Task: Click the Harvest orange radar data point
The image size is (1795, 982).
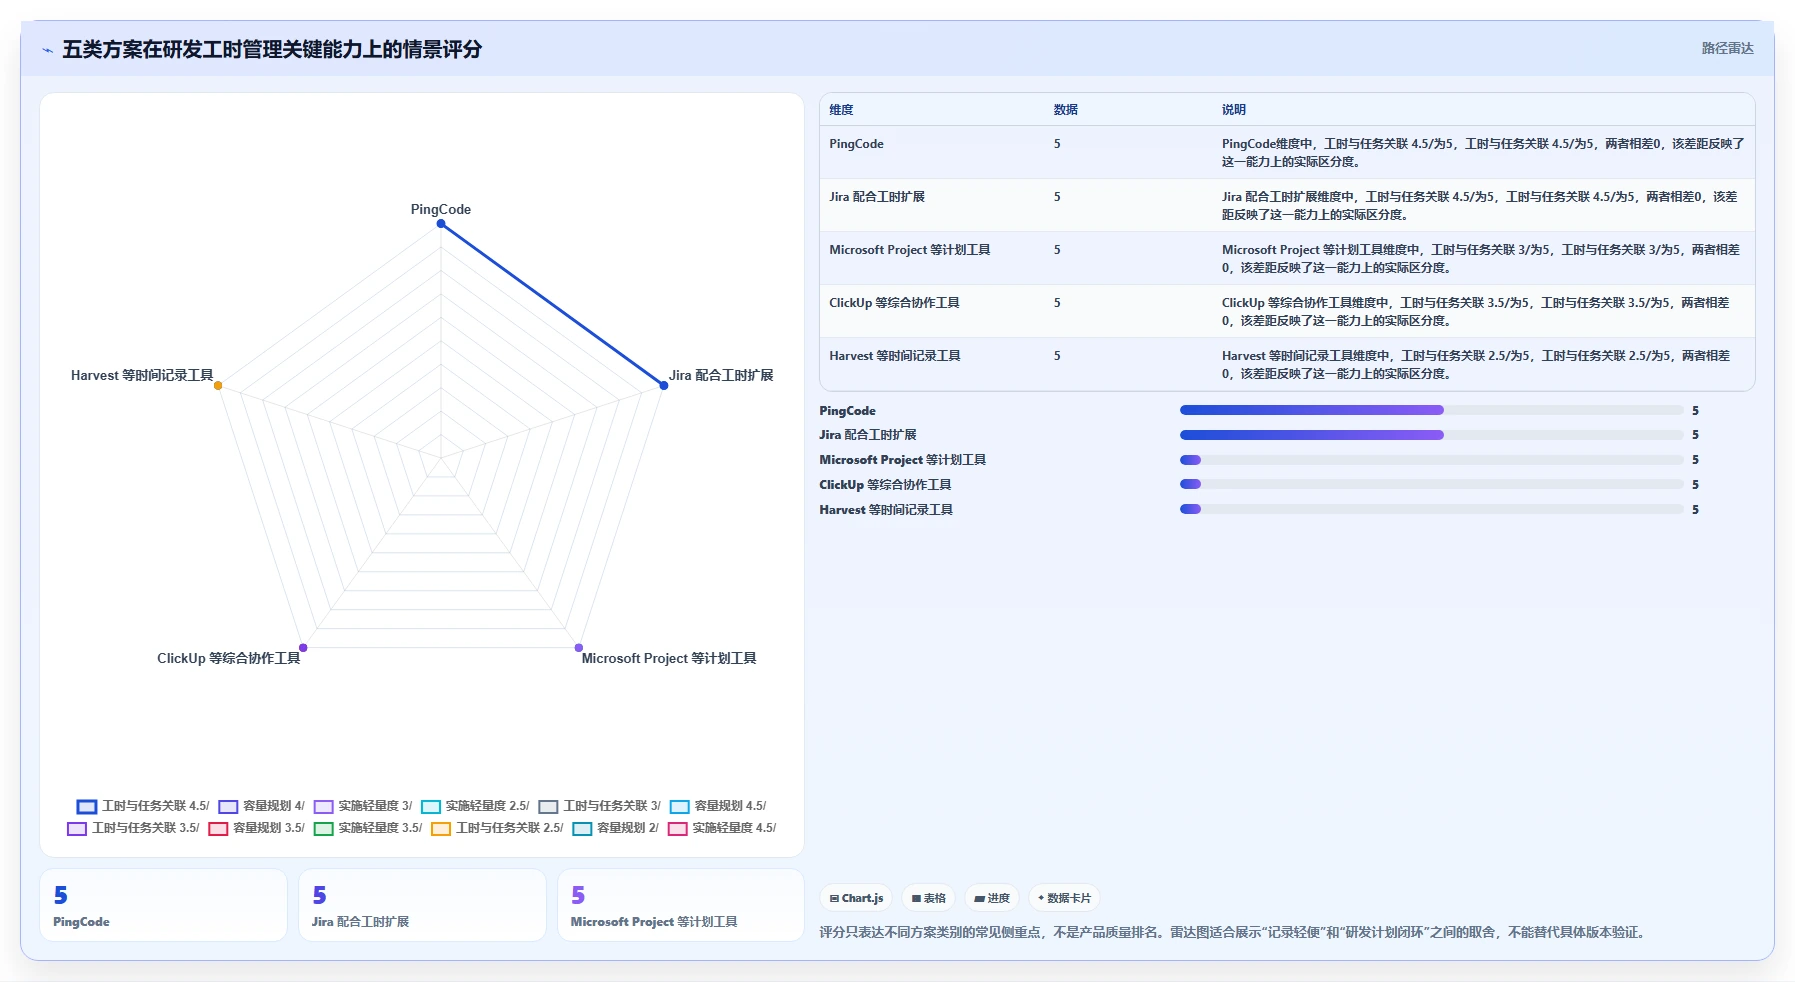Action: (218, 385)
